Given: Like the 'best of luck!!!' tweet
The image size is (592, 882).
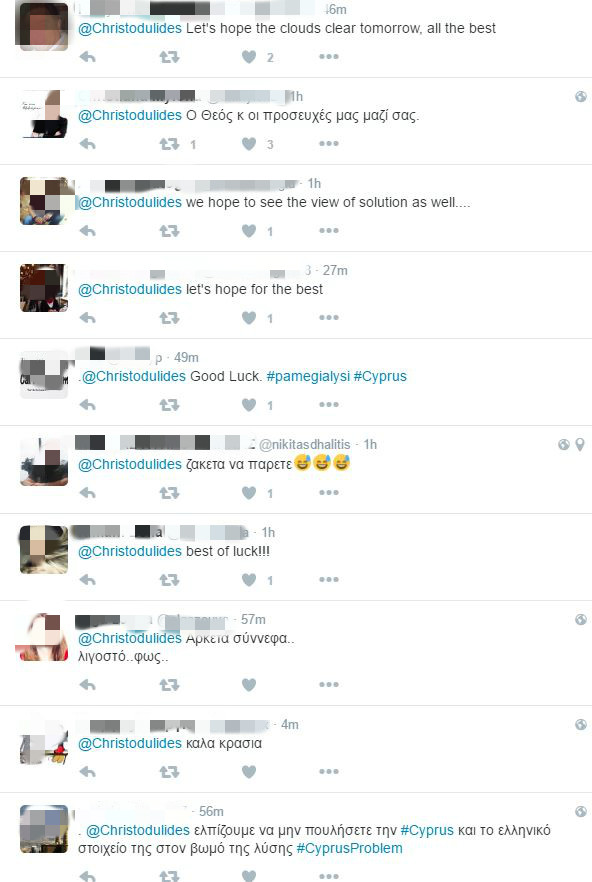Looking at the screenshot, I should (x=249, y=579).
